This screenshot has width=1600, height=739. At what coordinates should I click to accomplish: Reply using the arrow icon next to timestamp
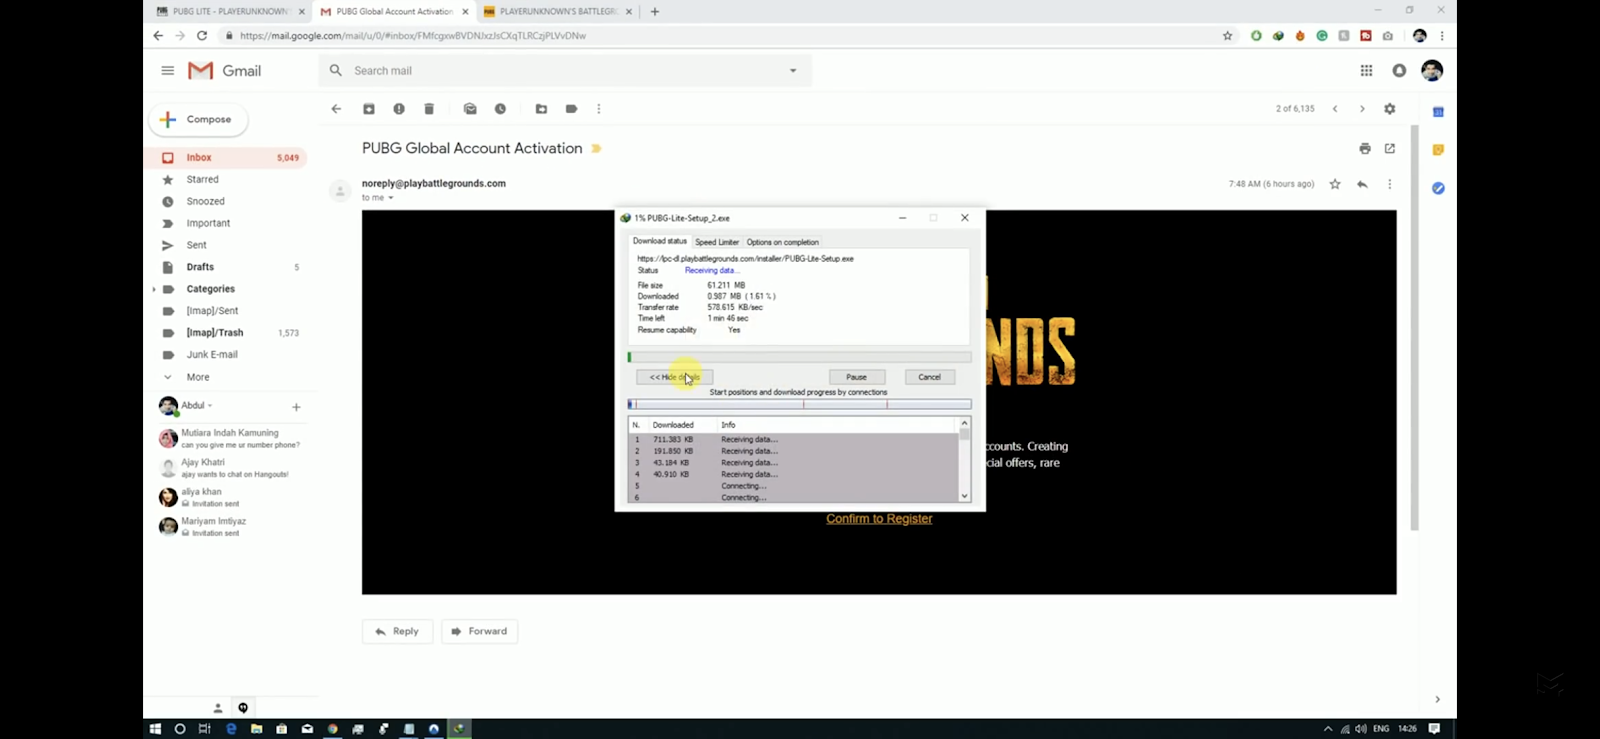(1362, 184)
